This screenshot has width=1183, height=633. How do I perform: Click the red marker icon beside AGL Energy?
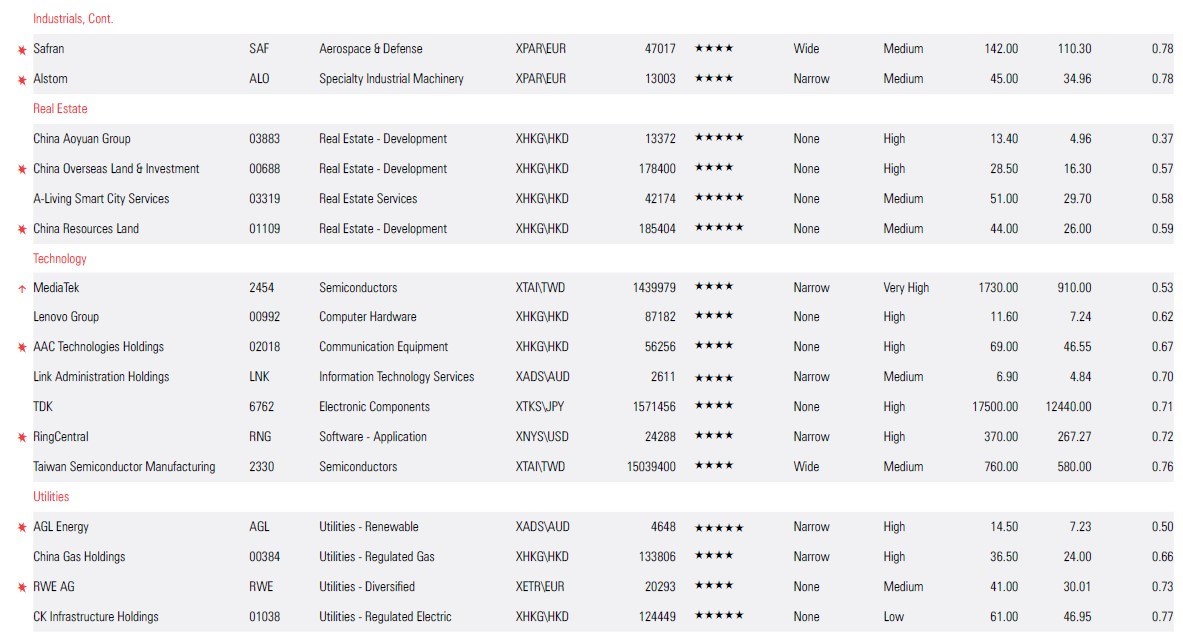(x=21, y=527)
